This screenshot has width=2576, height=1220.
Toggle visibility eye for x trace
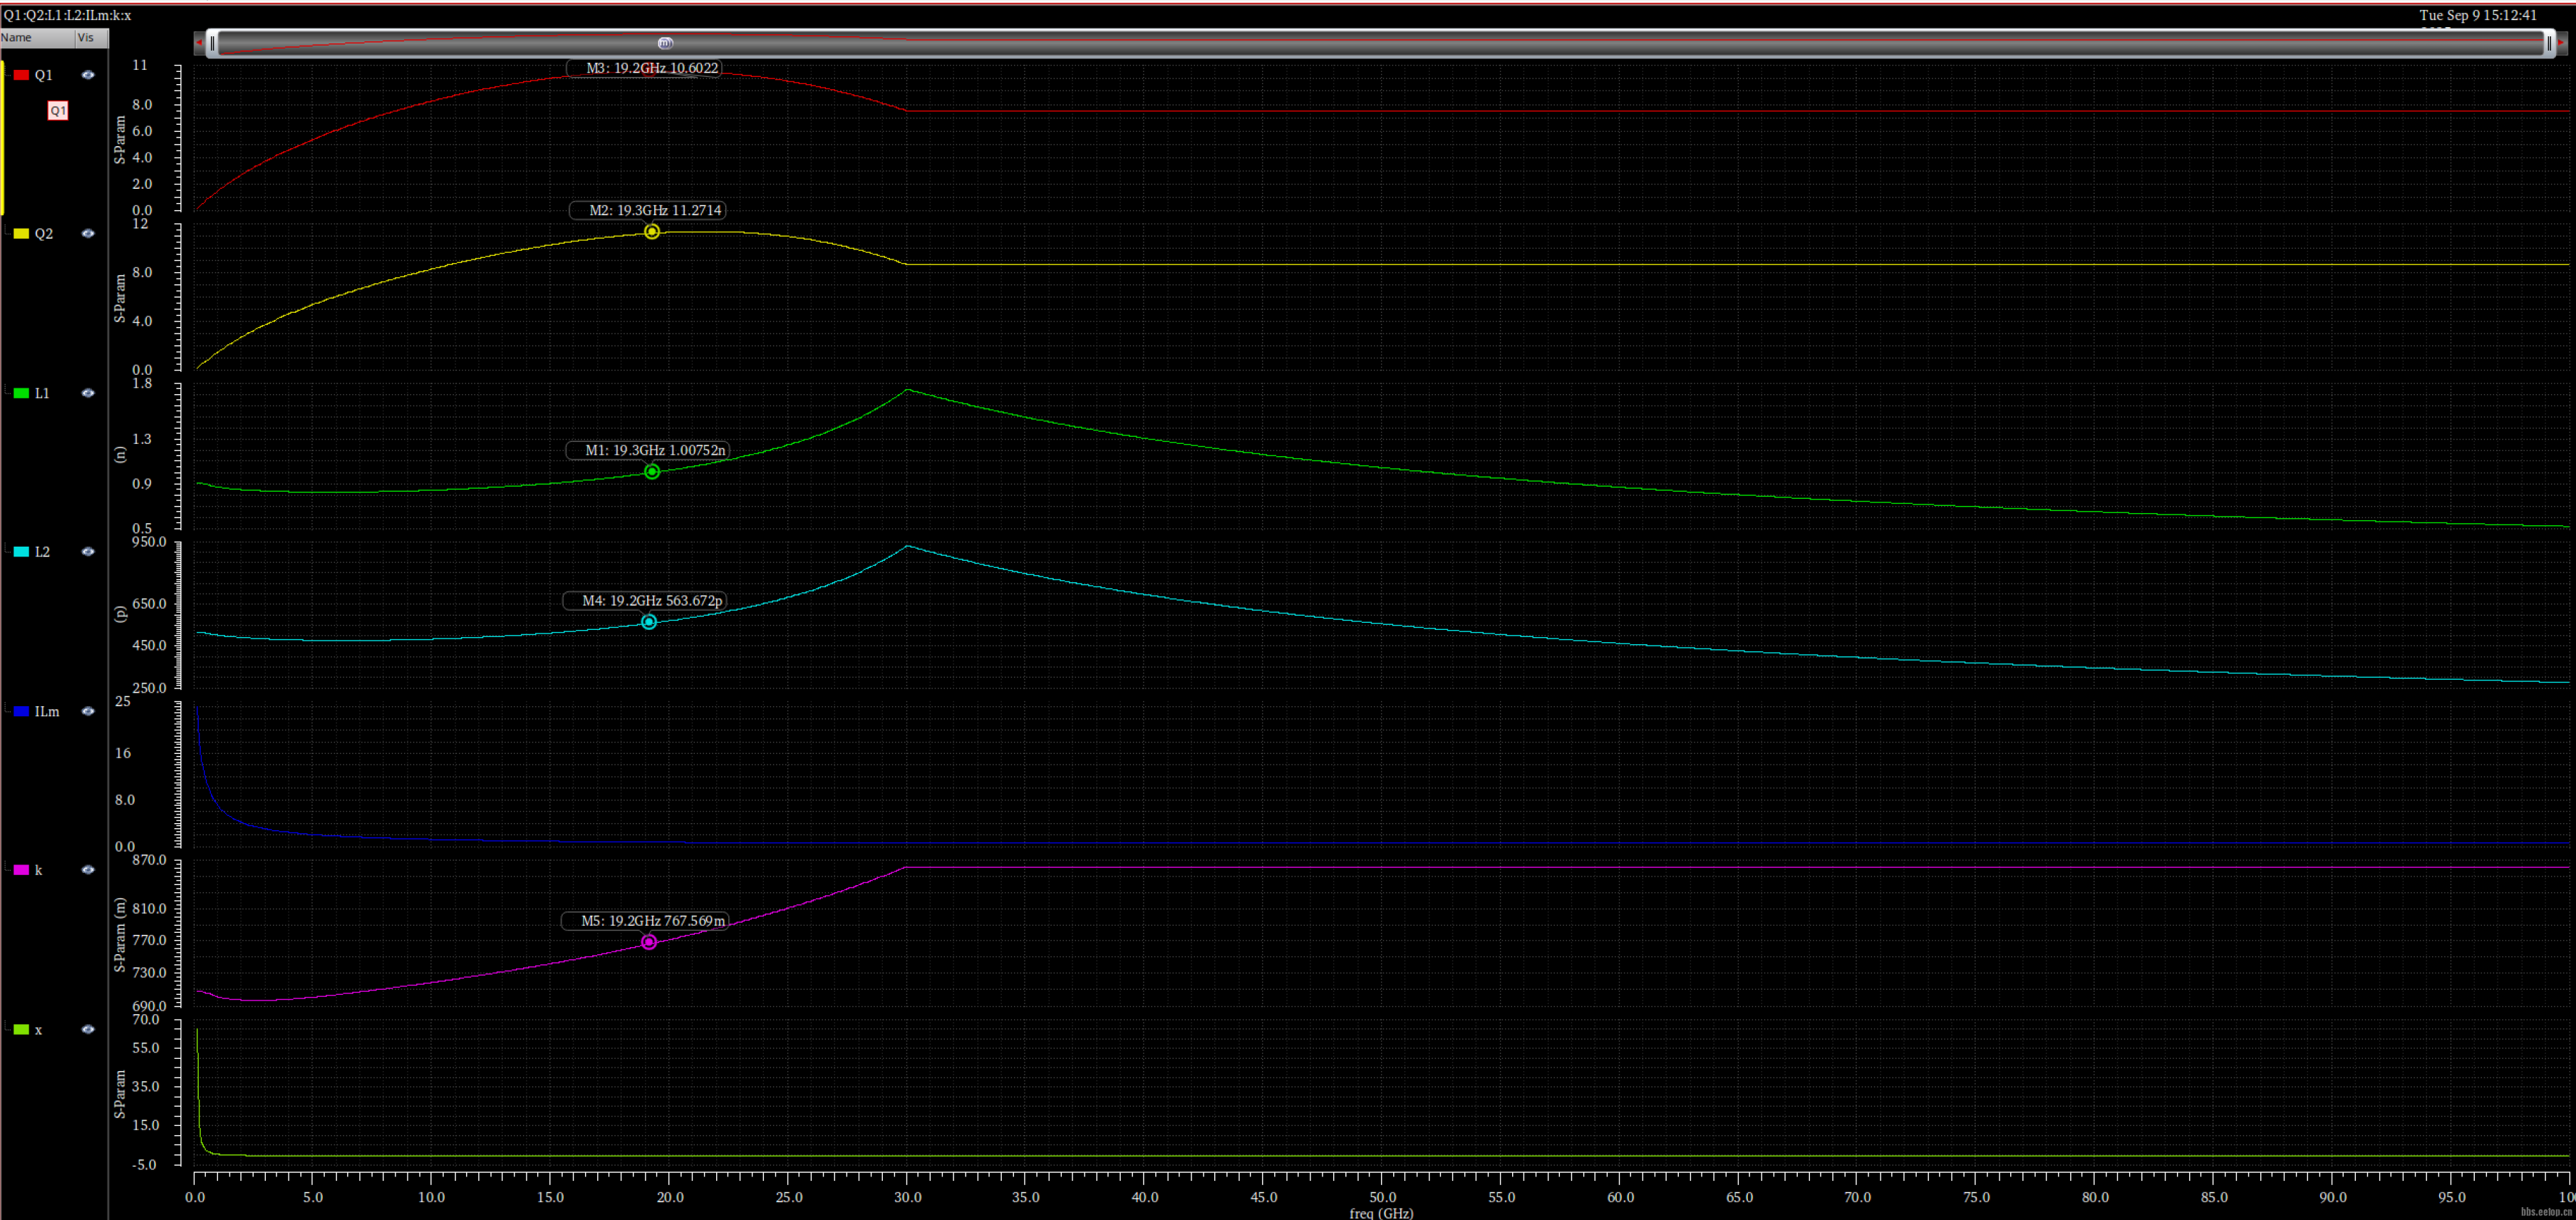88,1029
